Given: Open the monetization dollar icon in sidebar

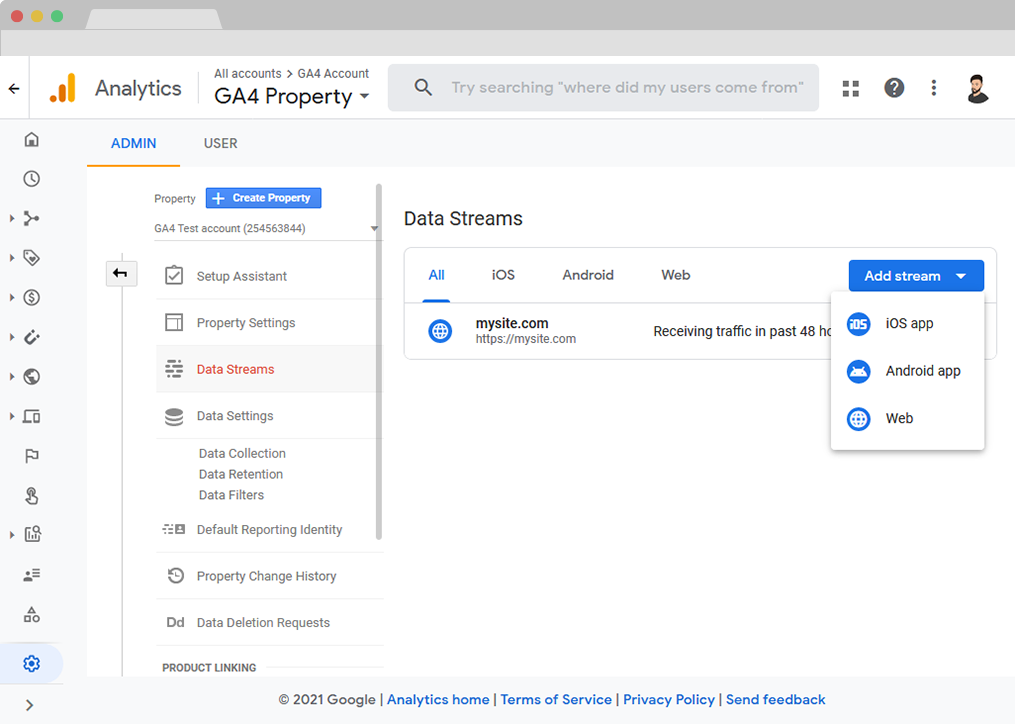Looking at the screenshot, I should click(31, 297).
